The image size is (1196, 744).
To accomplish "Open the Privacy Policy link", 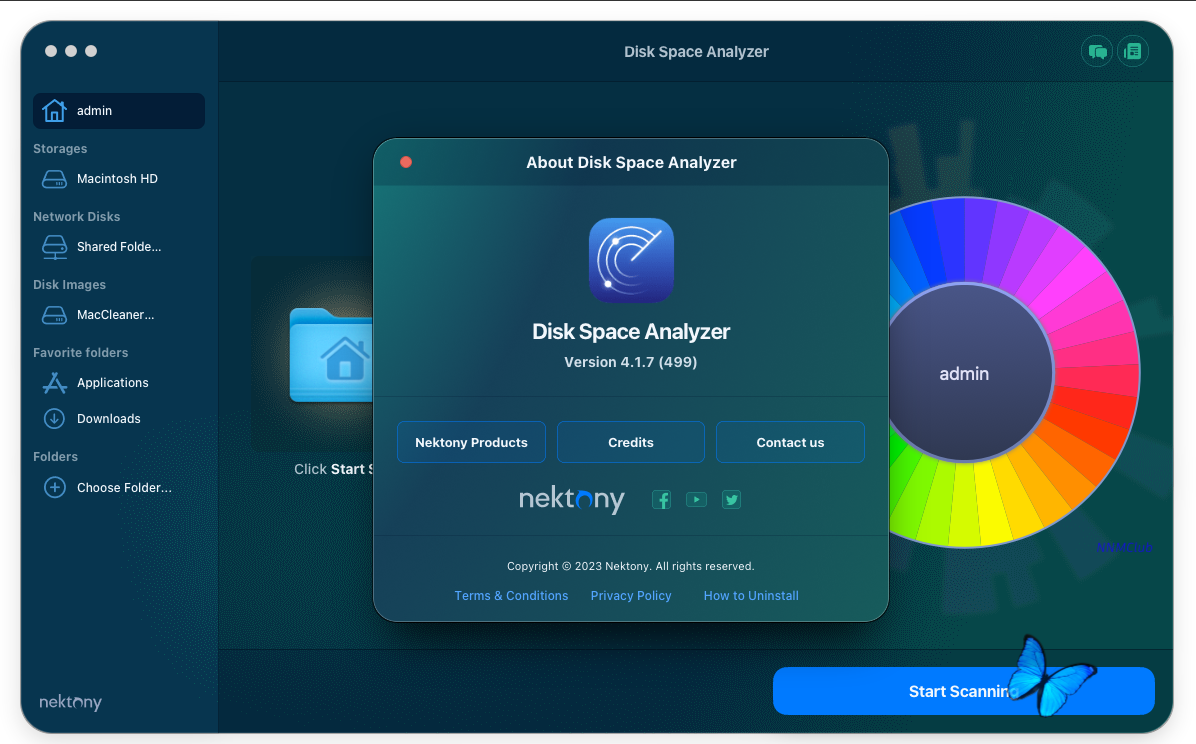I will pos(631,595).
